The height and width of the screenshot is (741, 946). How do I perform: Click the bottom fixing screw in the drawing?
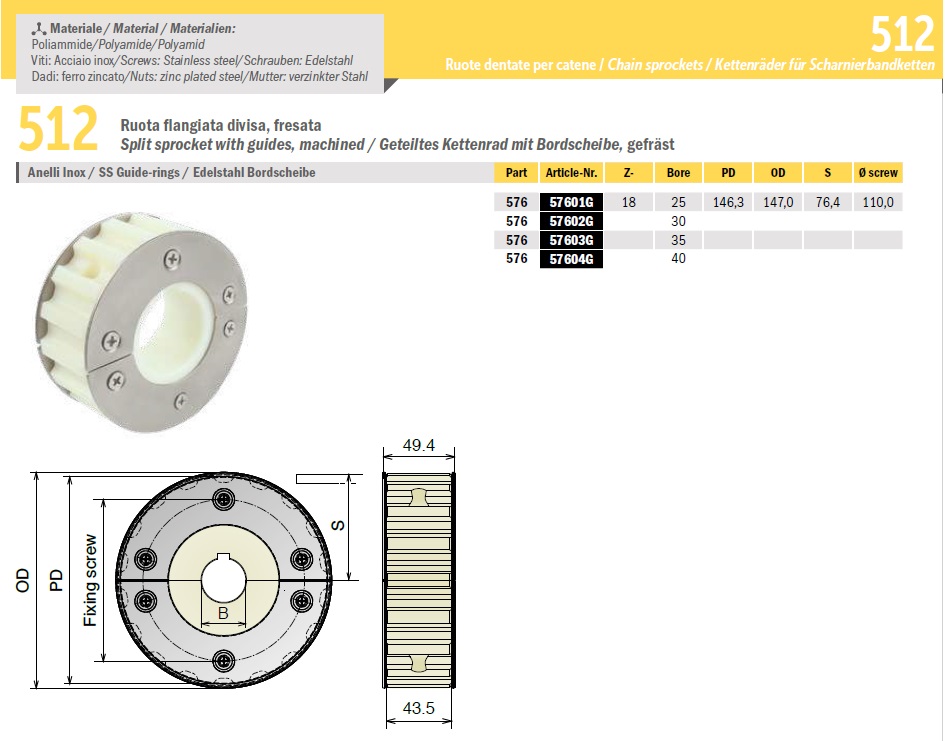(x=224, y=657)
